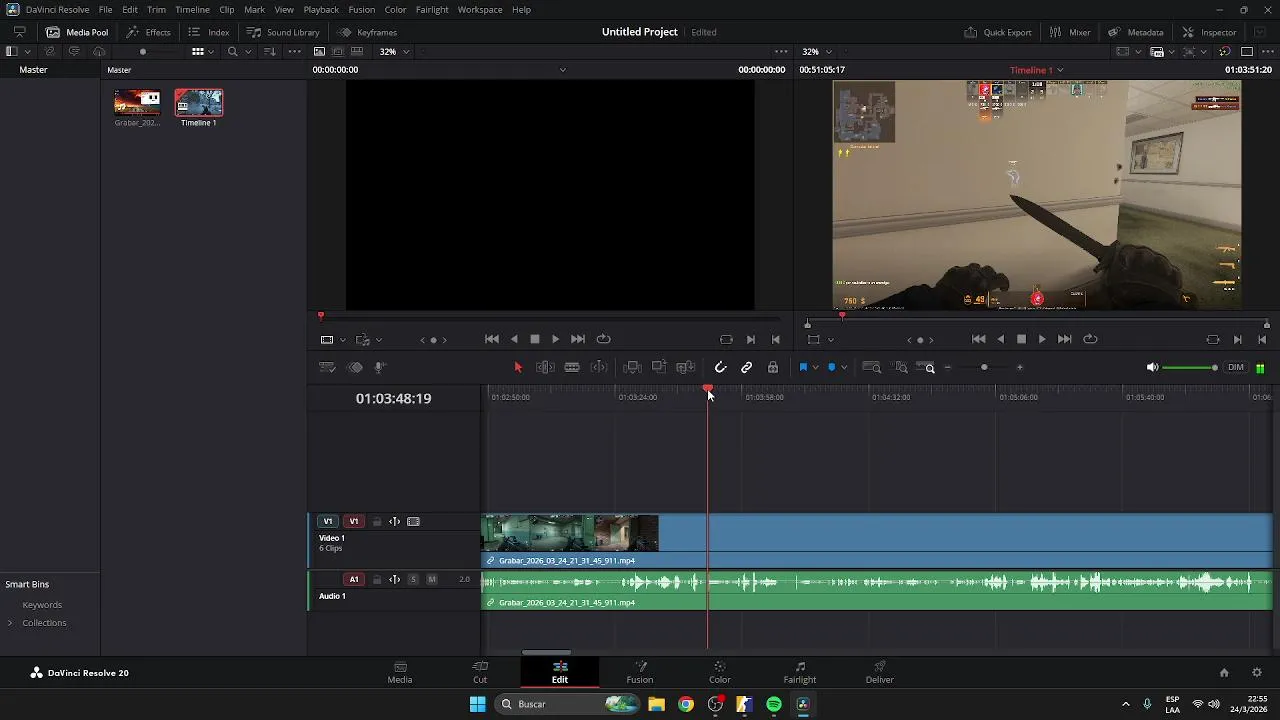Add a blue marker to the timeline
The width and height of the screenshot is (1280, 720).
pyautogui.click(x=831, y=367)
